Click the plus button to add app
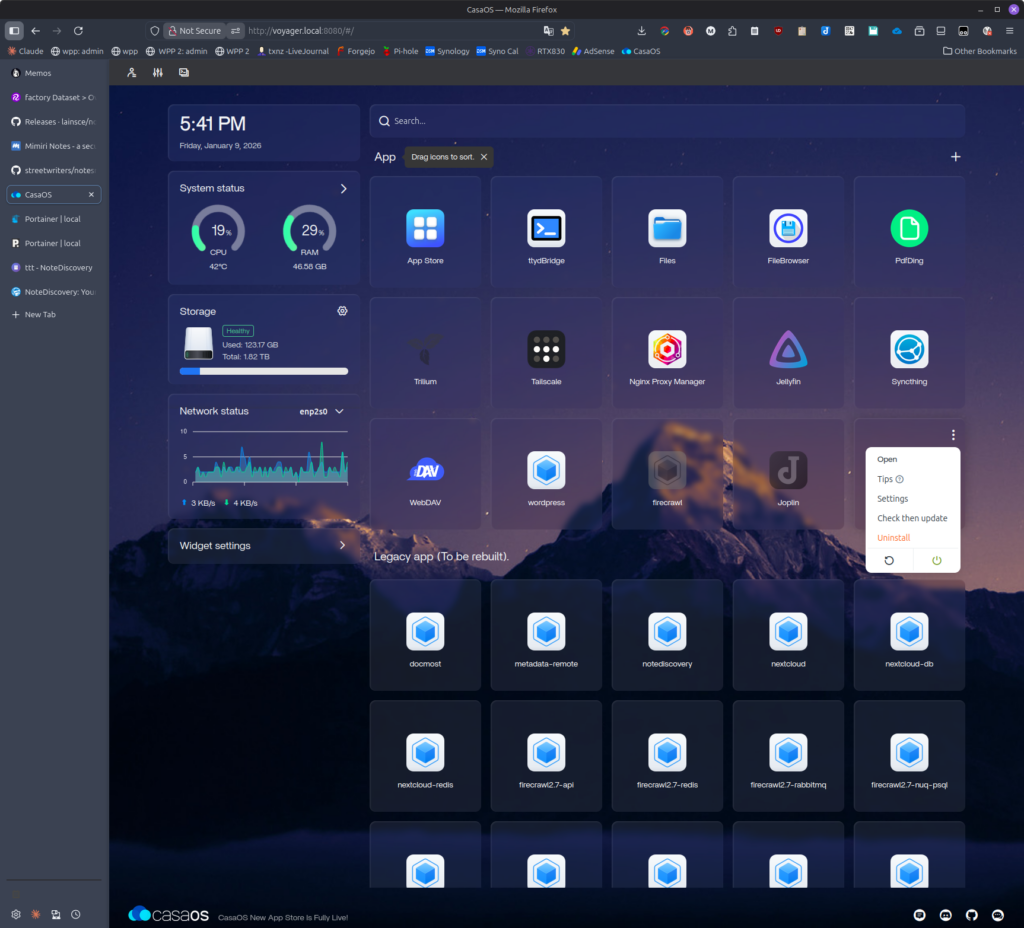 [x=955, y=157]
